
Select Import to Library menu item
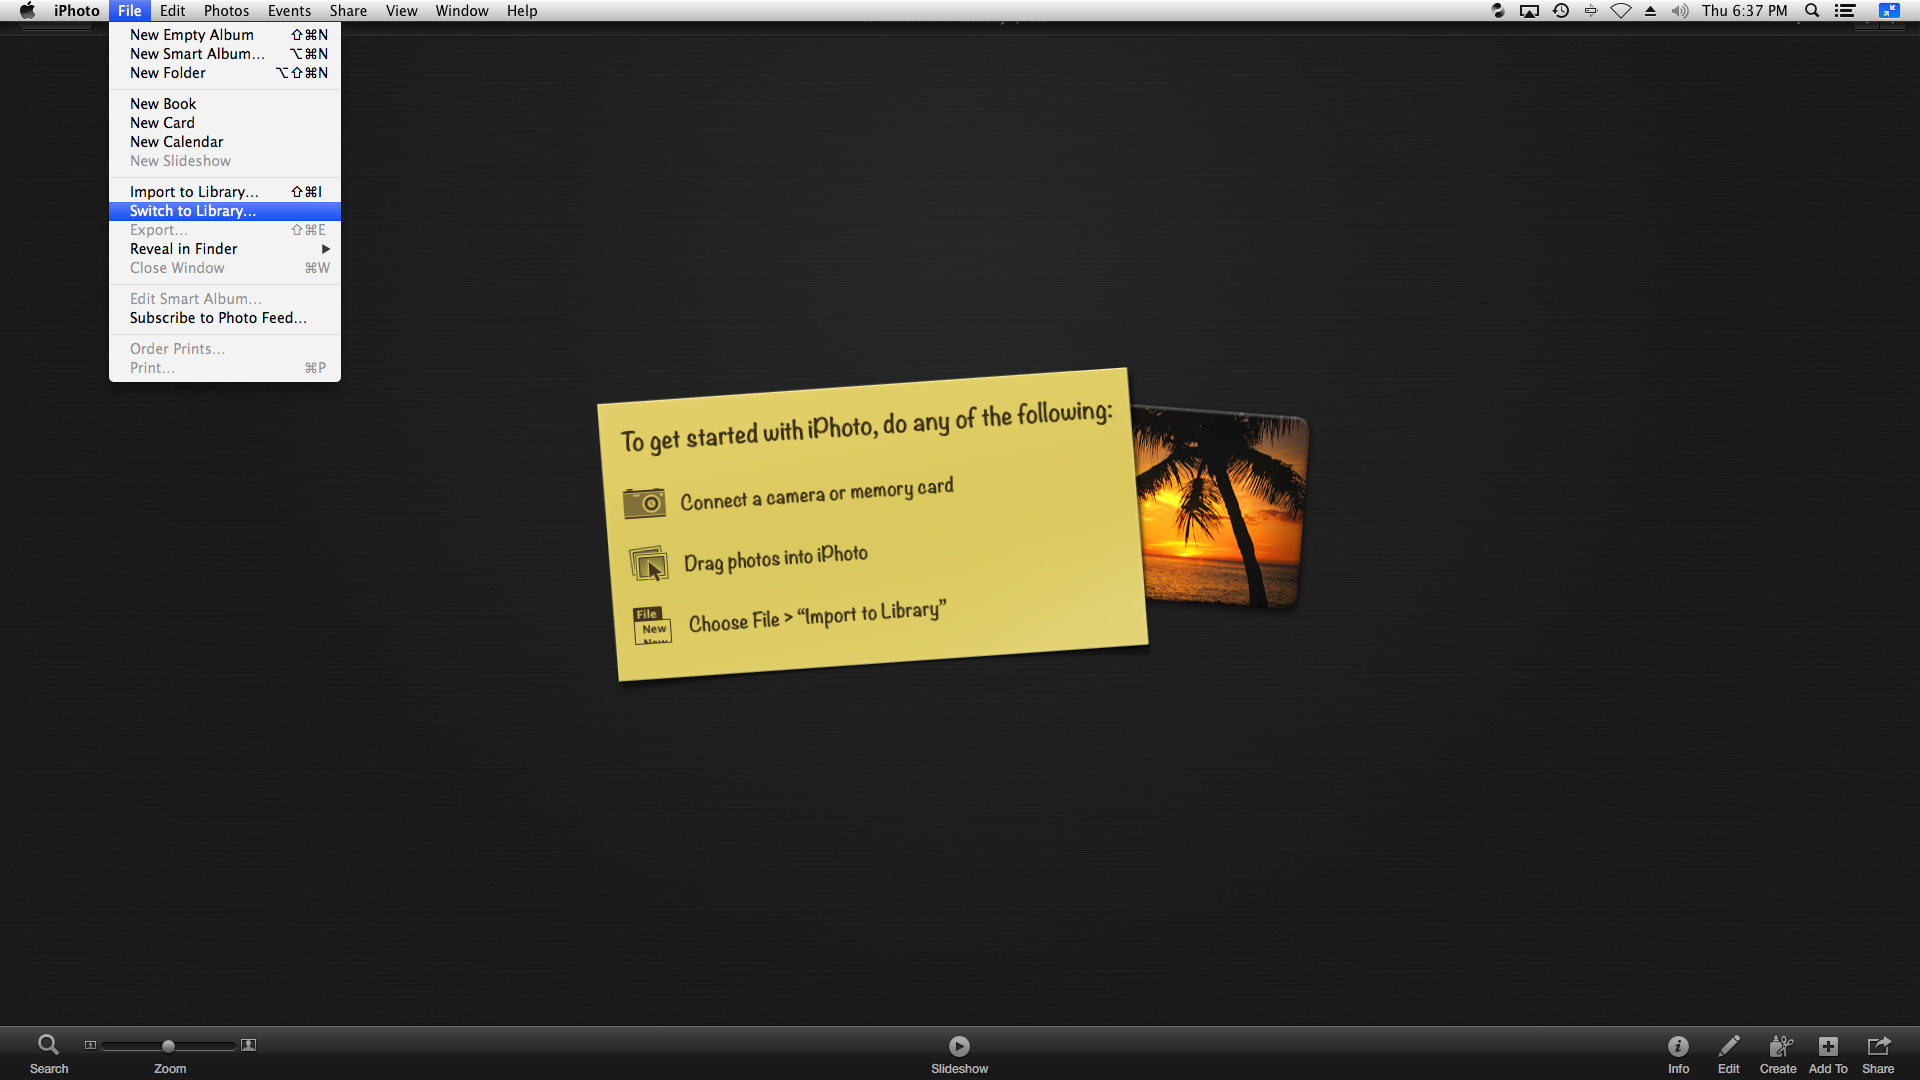tap(194, 192)
